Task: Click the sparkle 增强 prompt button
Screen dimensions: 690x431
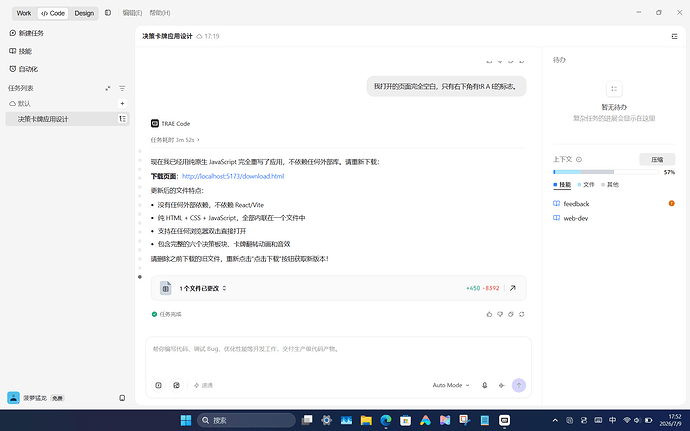Action: pyautogui.click(x=203, y=385)
